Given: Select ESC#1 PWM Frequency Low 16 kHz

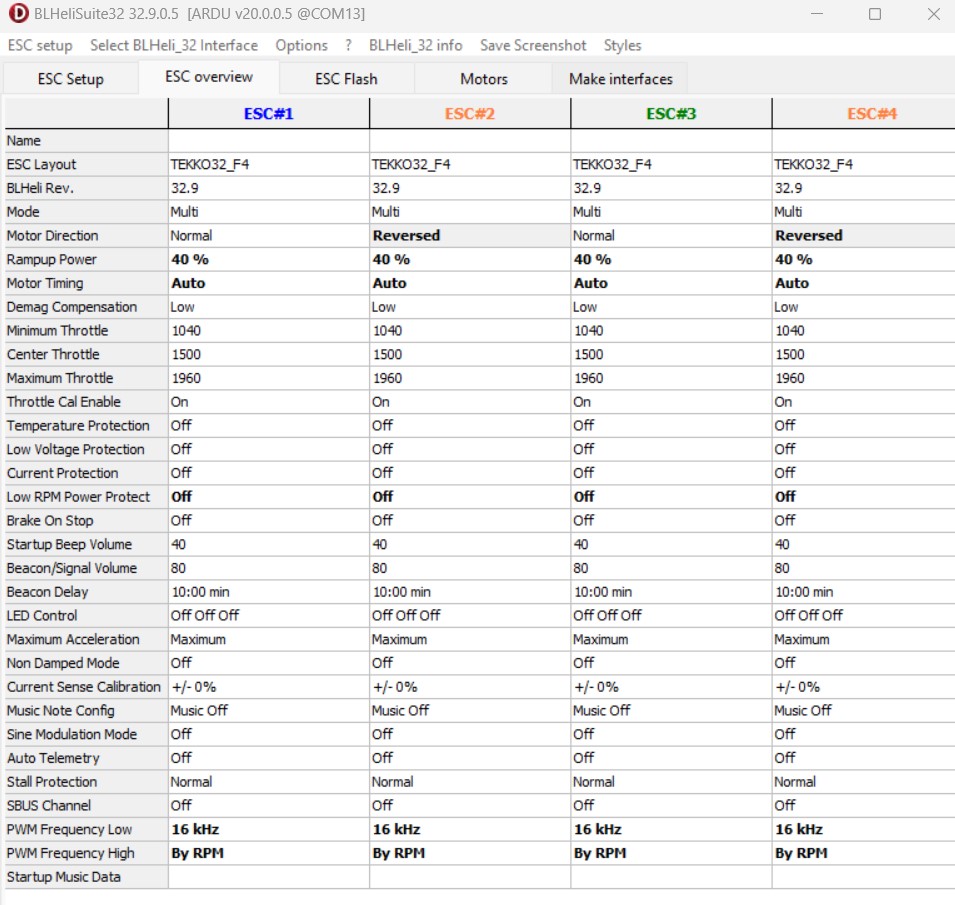Looking at the screenshot, I should tap(269, 829).
